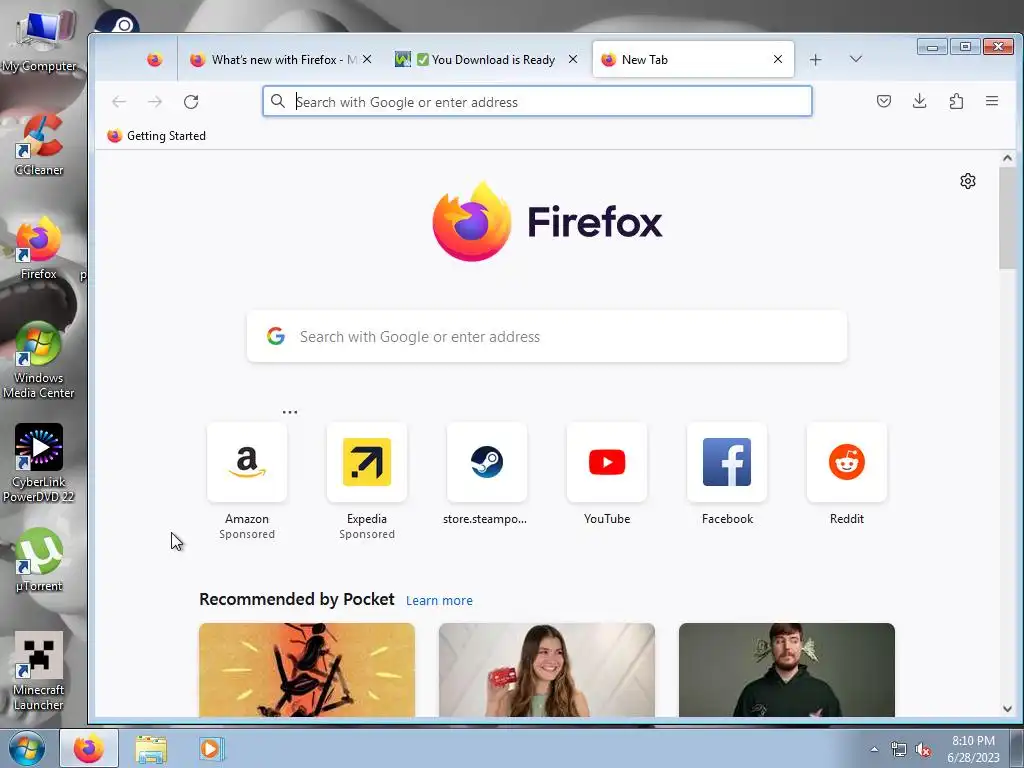Open the Extensions puzzle icon

(x=956, y=101)
